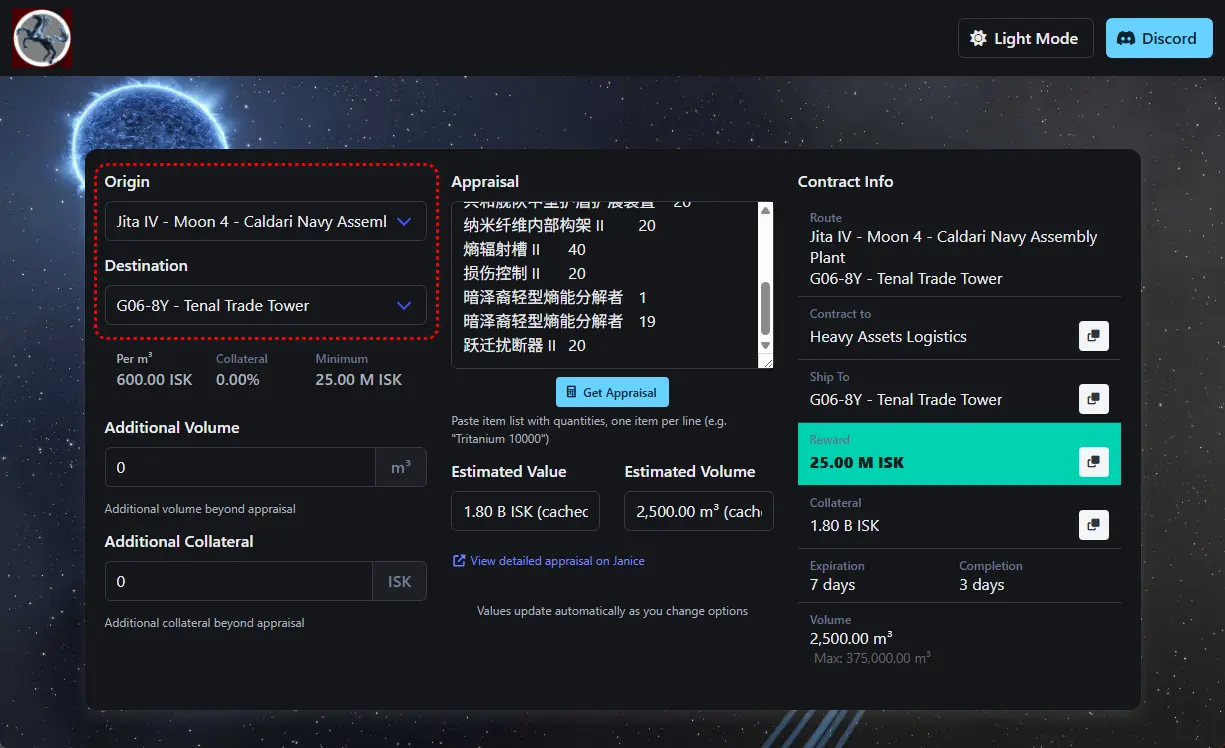This screenshot has height=748, width=1225.
Task: Click the appraisal scrollbar down arrow
Action: [766, 345]
